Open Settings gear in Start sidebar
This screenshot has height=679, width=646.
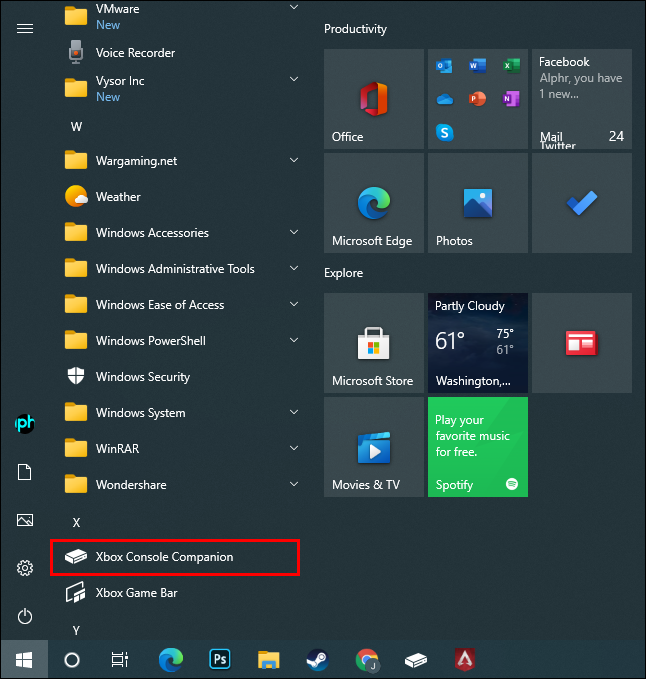point(25,568)
